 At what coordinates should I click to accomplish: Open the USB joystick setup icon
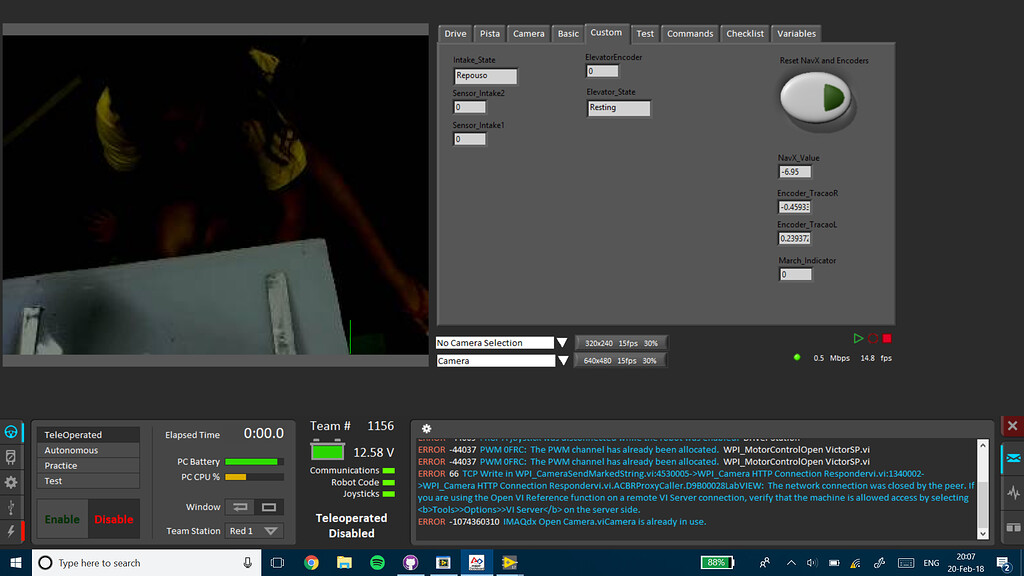point(12,504)
